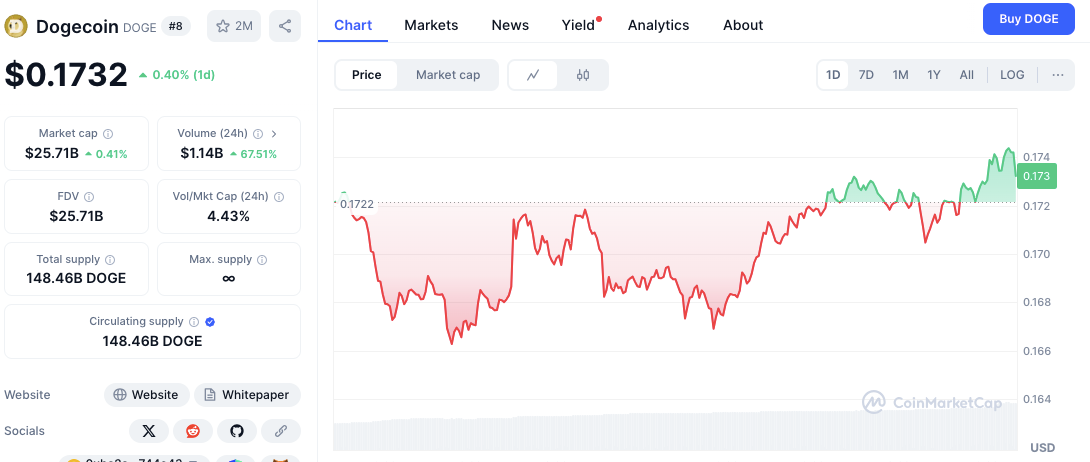Open the Markets tab

(431, 25)
